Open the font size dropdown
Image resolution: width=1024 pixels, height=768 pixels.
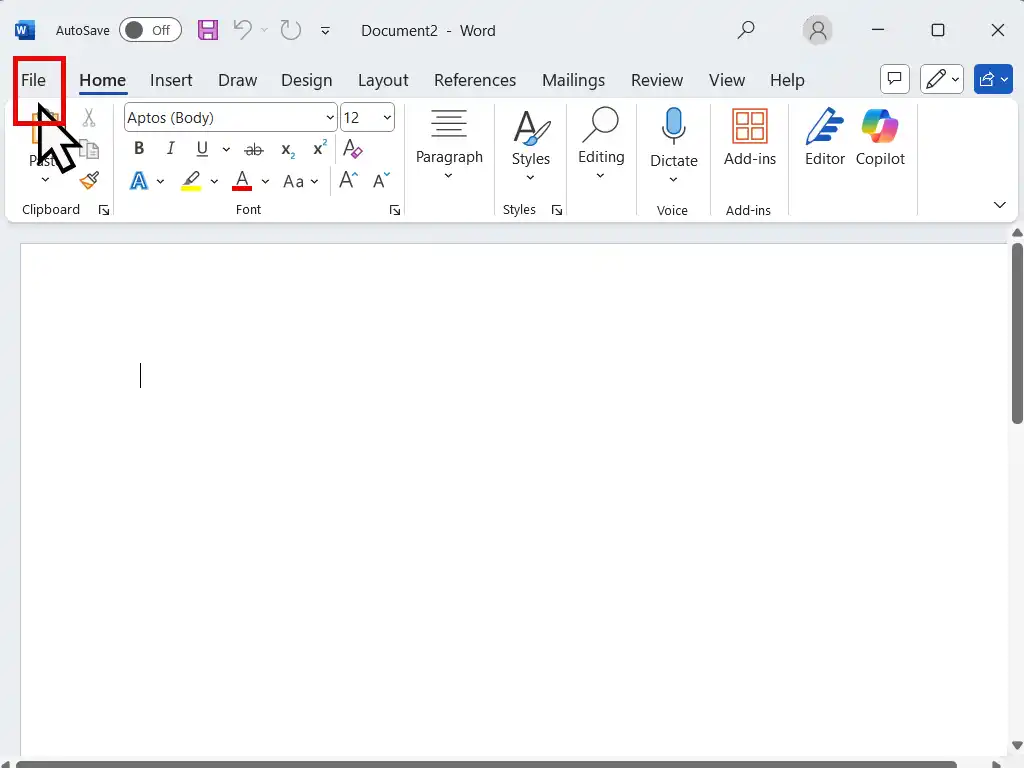tap(387, 118)
